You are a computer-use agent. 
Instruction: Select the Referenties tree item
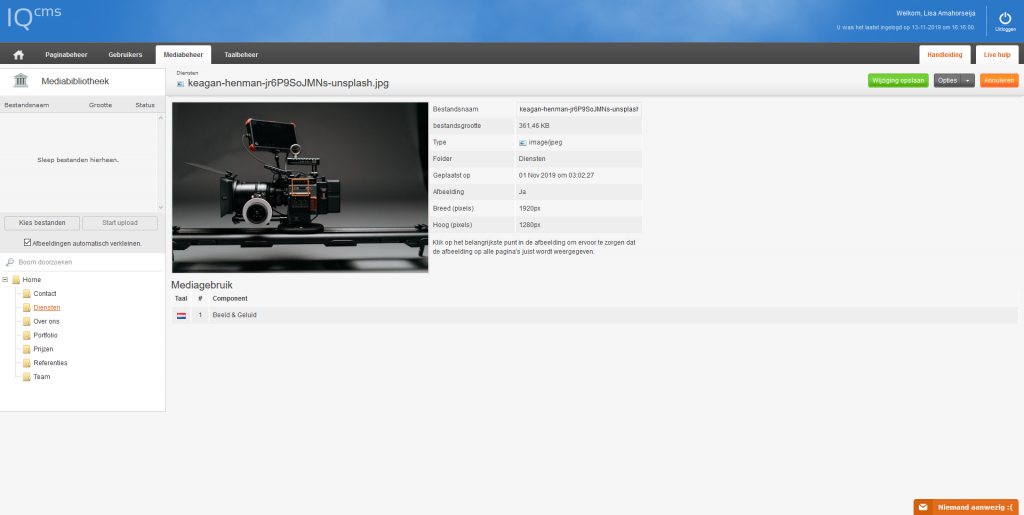pyautogui.click(x=50, y=363)
